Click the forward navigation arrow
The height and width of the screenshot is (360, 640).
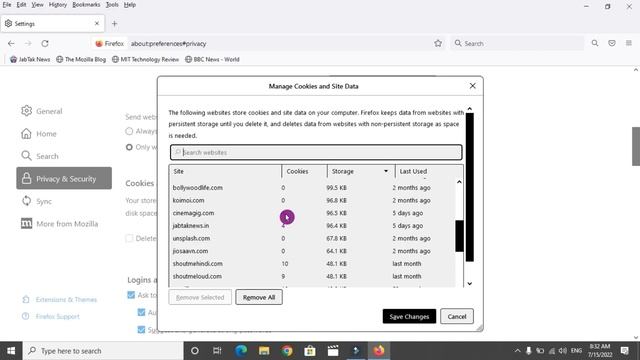(x=28, y=43)
